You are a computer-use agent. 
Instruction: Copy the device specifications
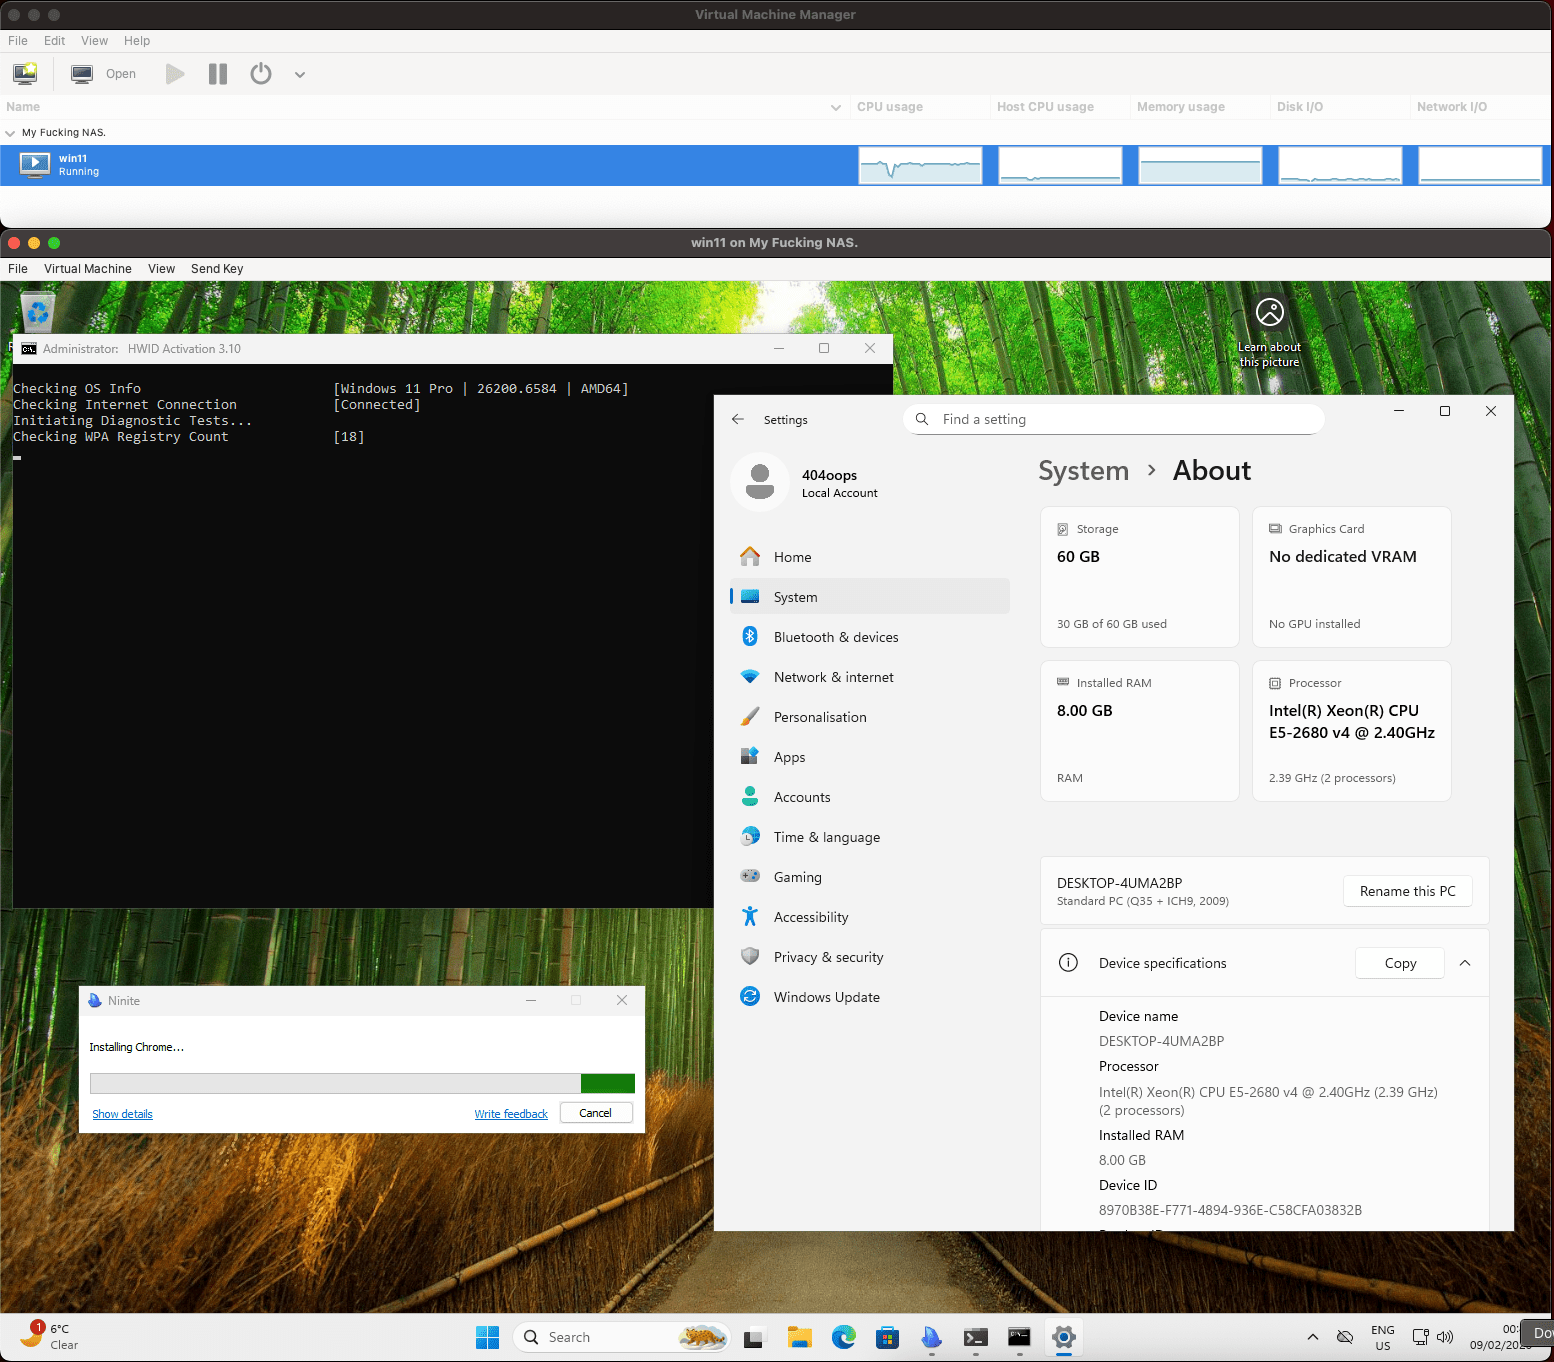(x=1400, y=963)
